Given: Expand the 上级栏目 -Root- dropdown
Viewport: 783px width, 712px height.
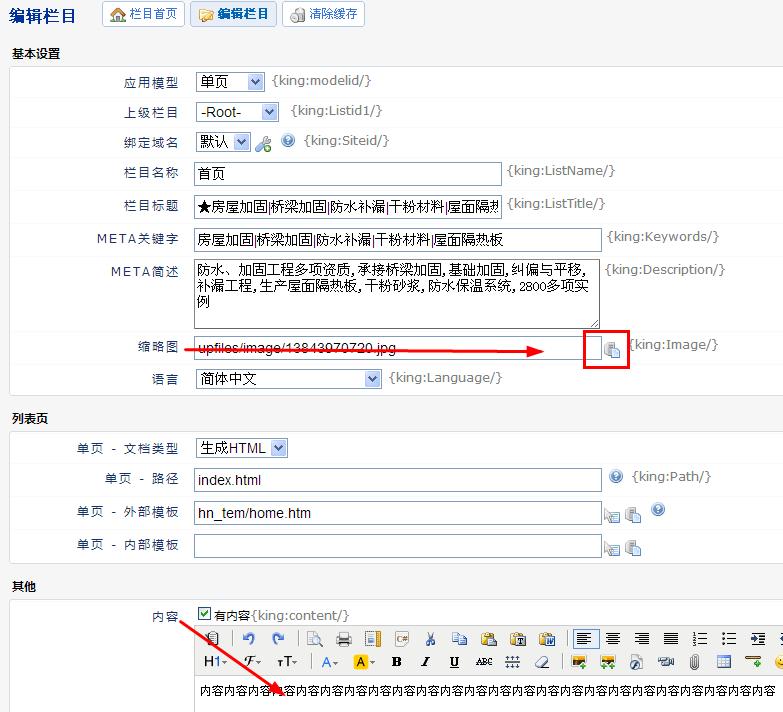Looking at the screenshot, I should tap(237, 112).
